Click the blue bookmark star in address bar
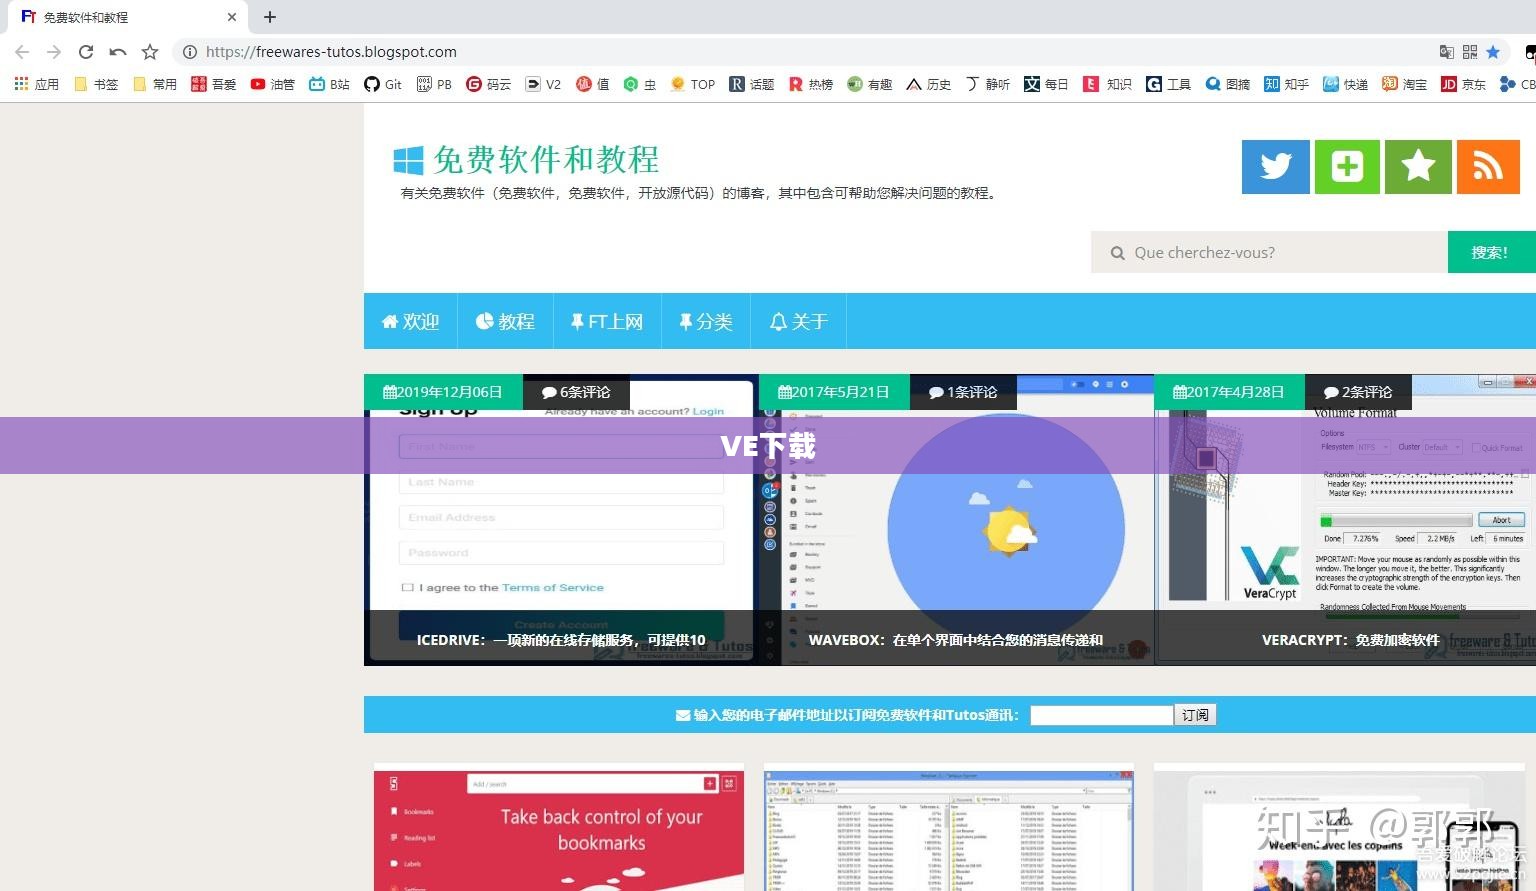1536x891 pixels. coord(1493,52)
